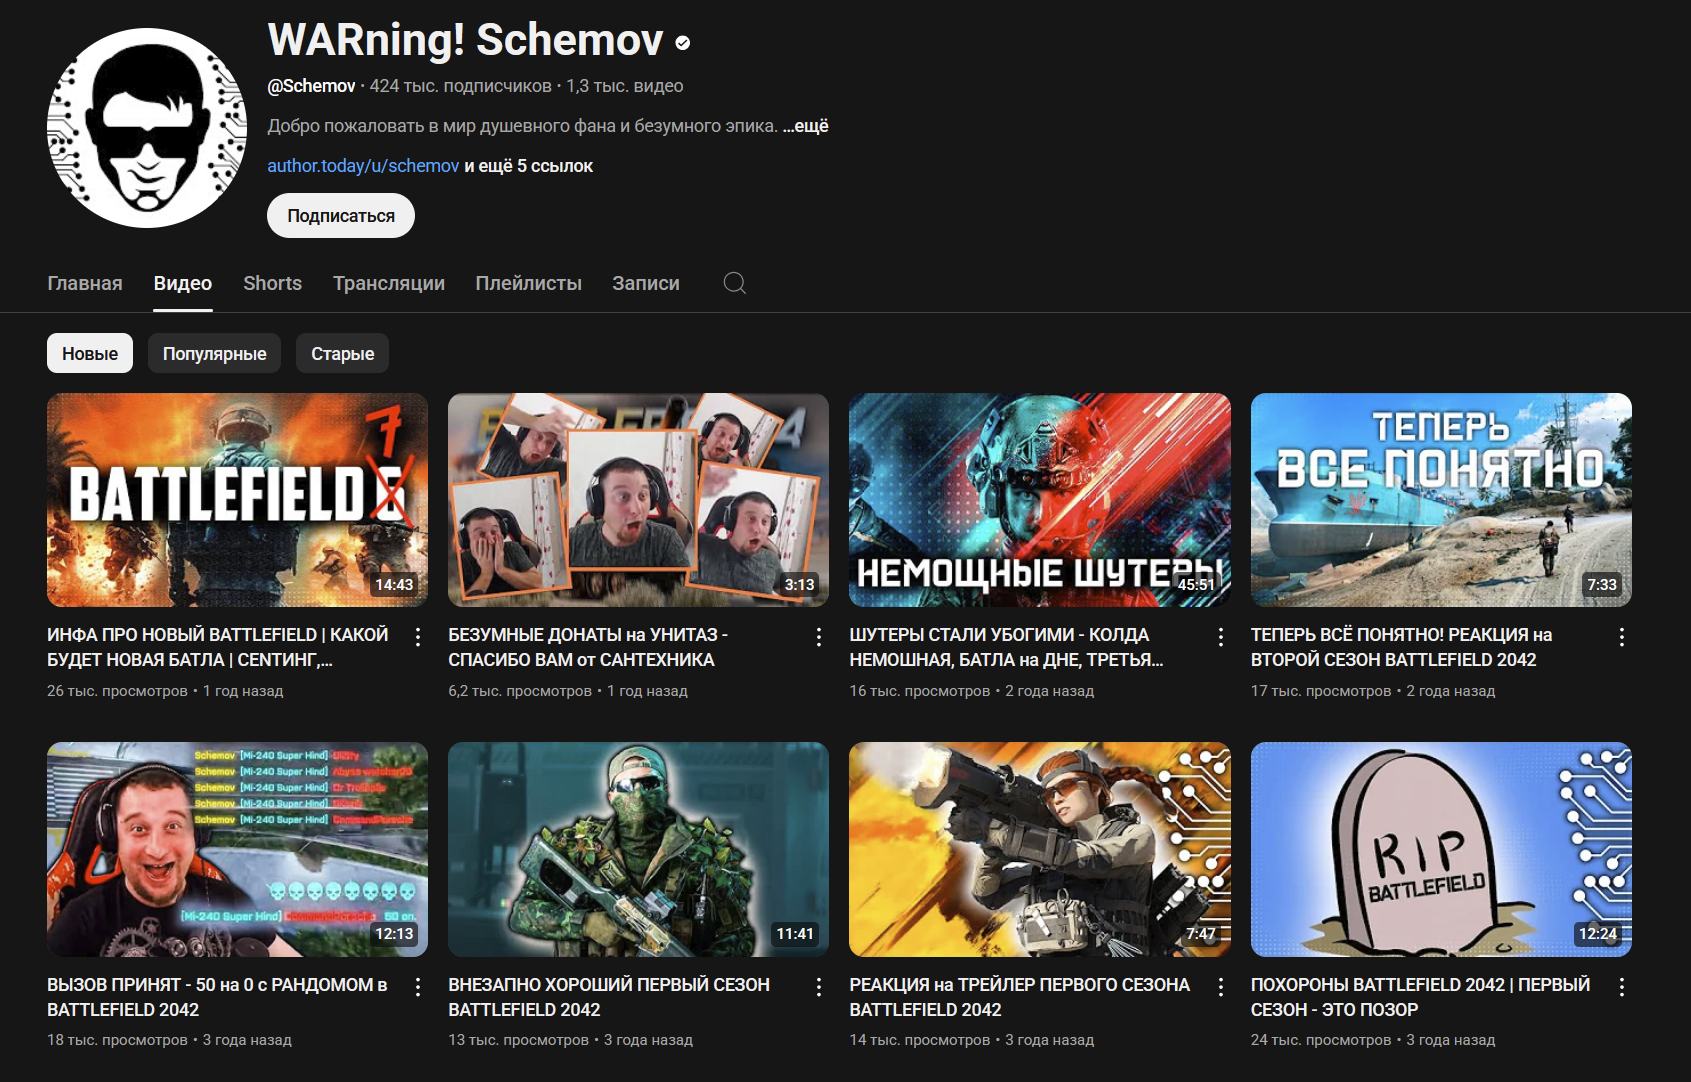
Task: Click the @Schemov channel handle
Action: [311, 86]
